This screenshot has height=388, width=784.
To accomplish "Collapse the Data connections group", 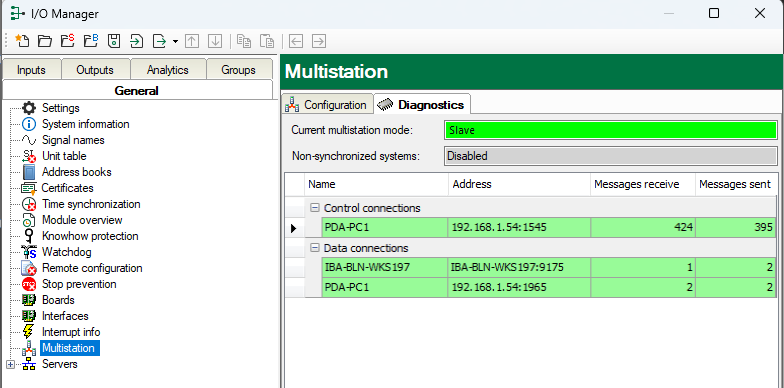I will pyautogui.click(x=314, y=248).
